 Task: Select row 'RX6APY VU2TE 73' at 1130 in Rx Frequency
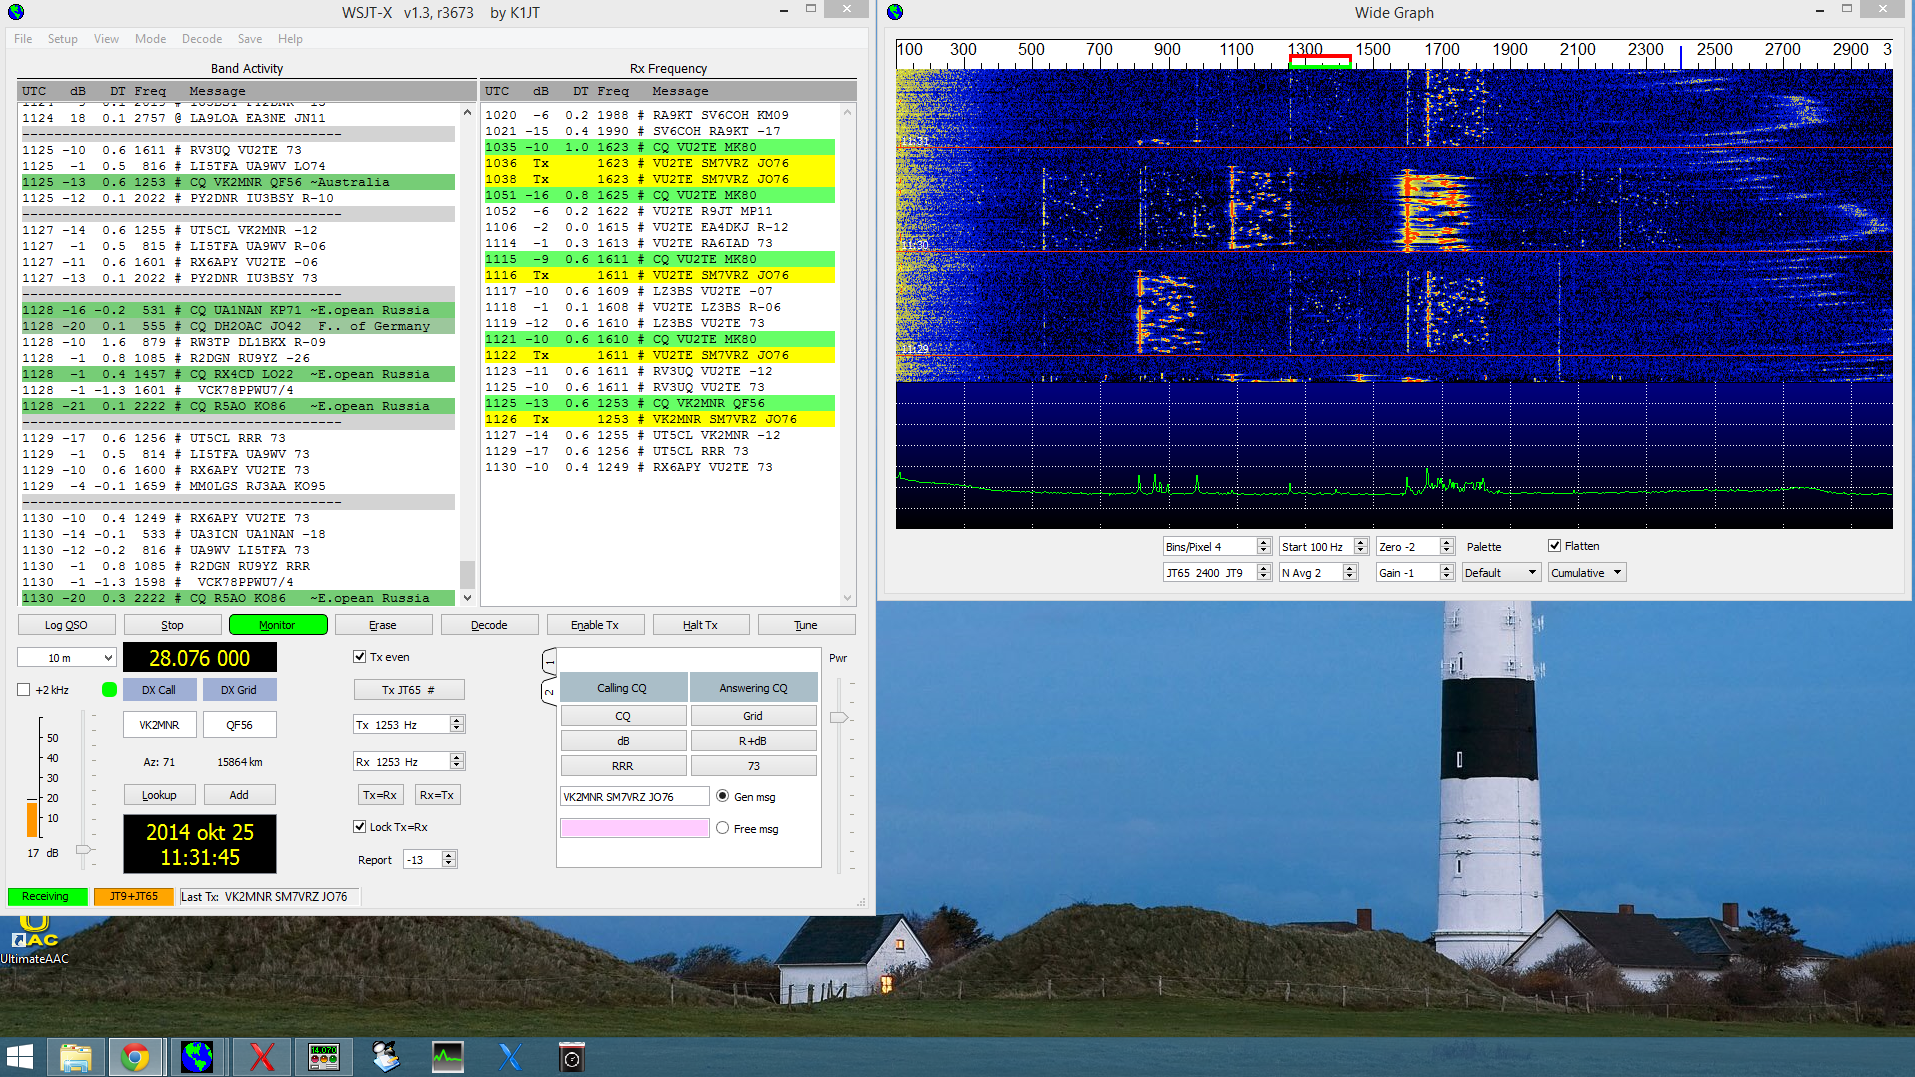(658, 467)
